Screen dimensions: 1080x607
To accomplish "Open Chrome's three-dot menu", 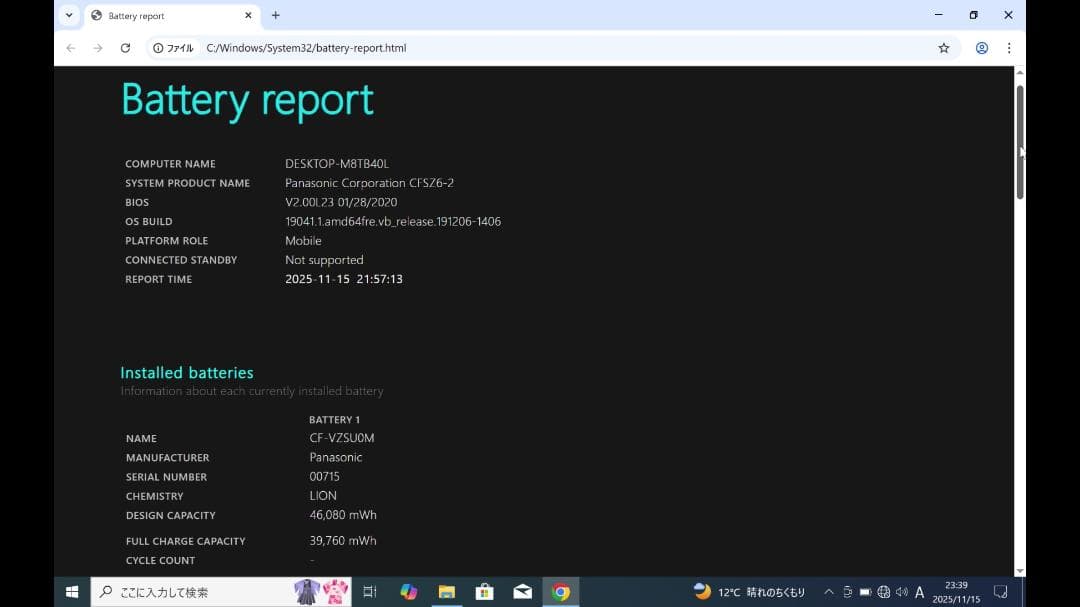I will pyautogui.click(x=1008, y=48).
